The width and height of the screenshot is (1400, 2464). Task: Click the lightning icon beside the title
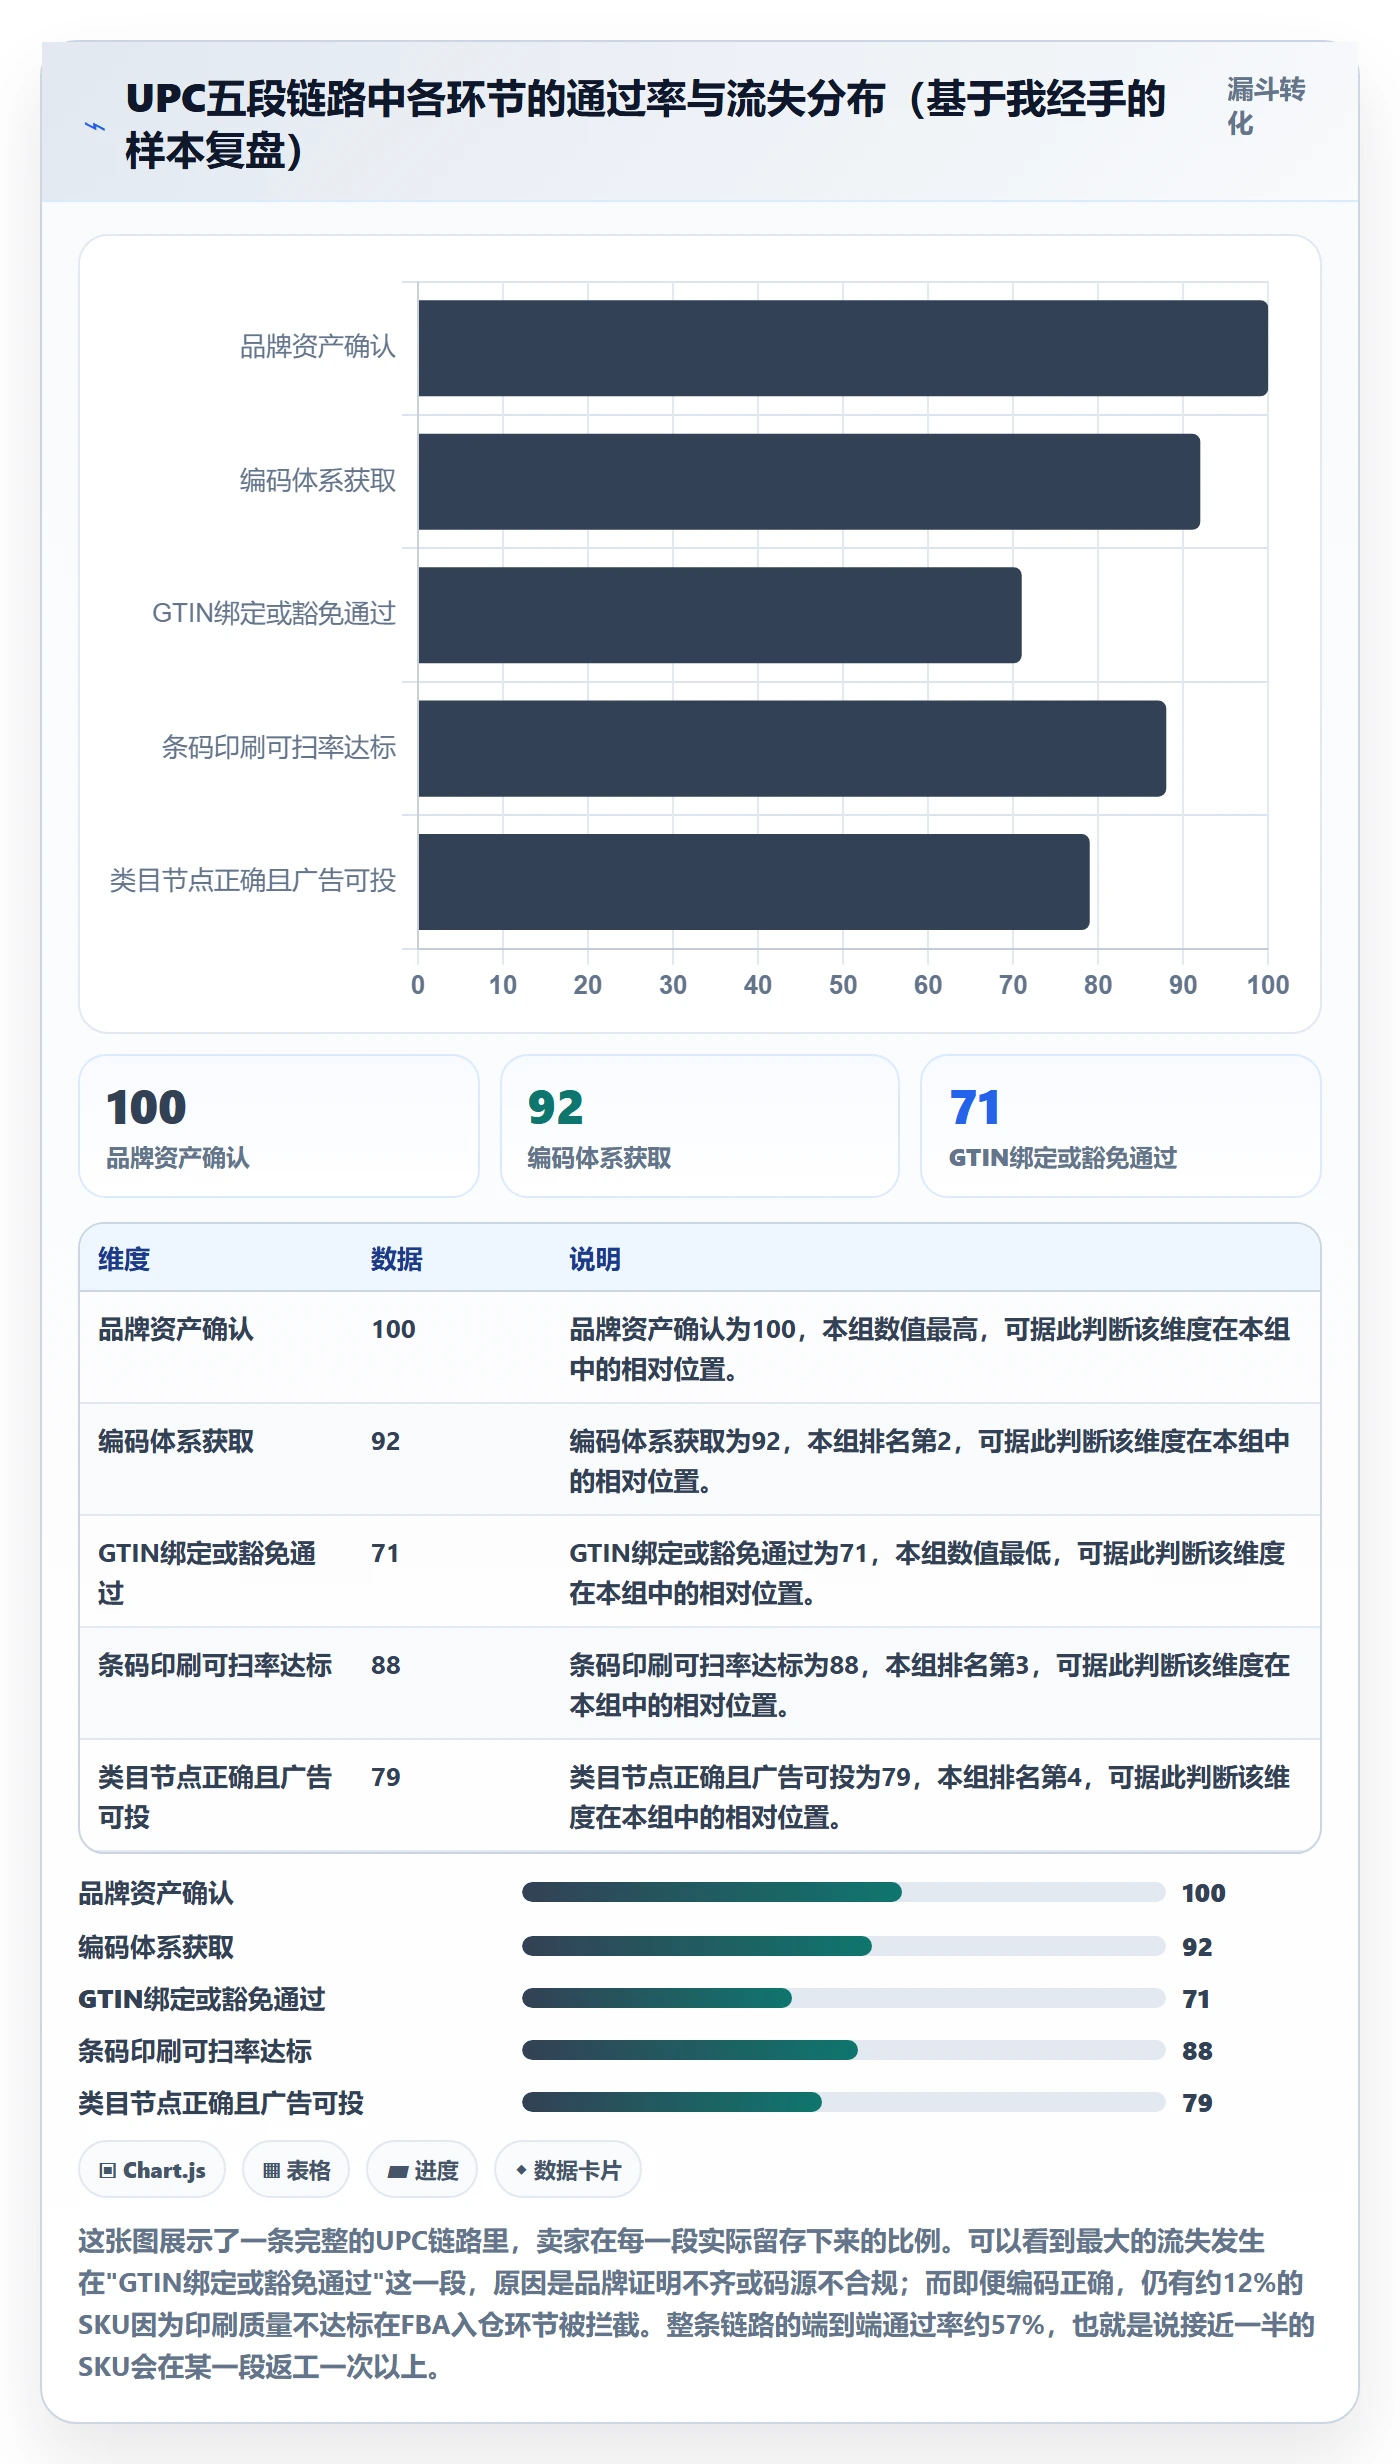coord(94,126)
